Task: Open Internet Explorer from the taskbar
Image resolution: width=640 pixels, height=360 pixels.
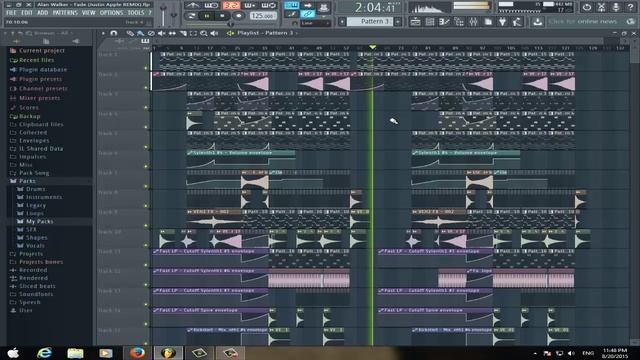Action: [x=44, y=353]
